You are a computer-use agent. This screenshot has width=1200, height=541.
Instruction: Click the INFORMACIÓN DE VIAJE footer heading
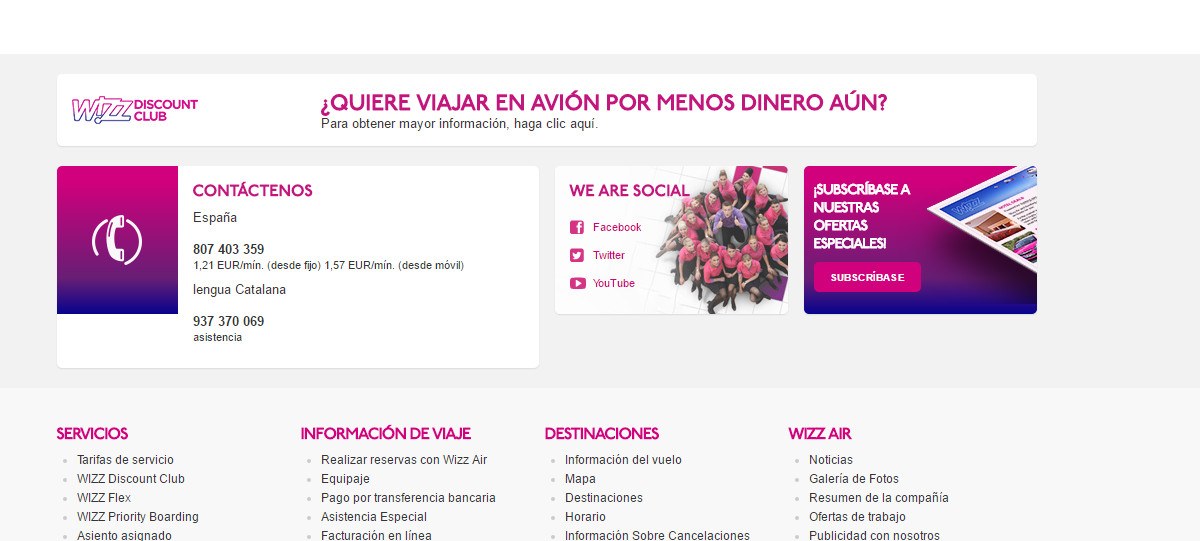click(385, 434)
